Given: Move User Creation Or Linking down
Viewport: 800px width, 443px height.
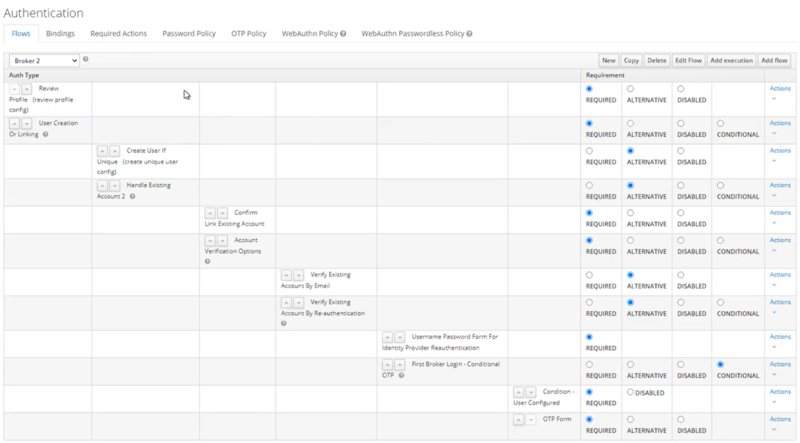Looking at the screenshot, I should [x=27, y=124].
